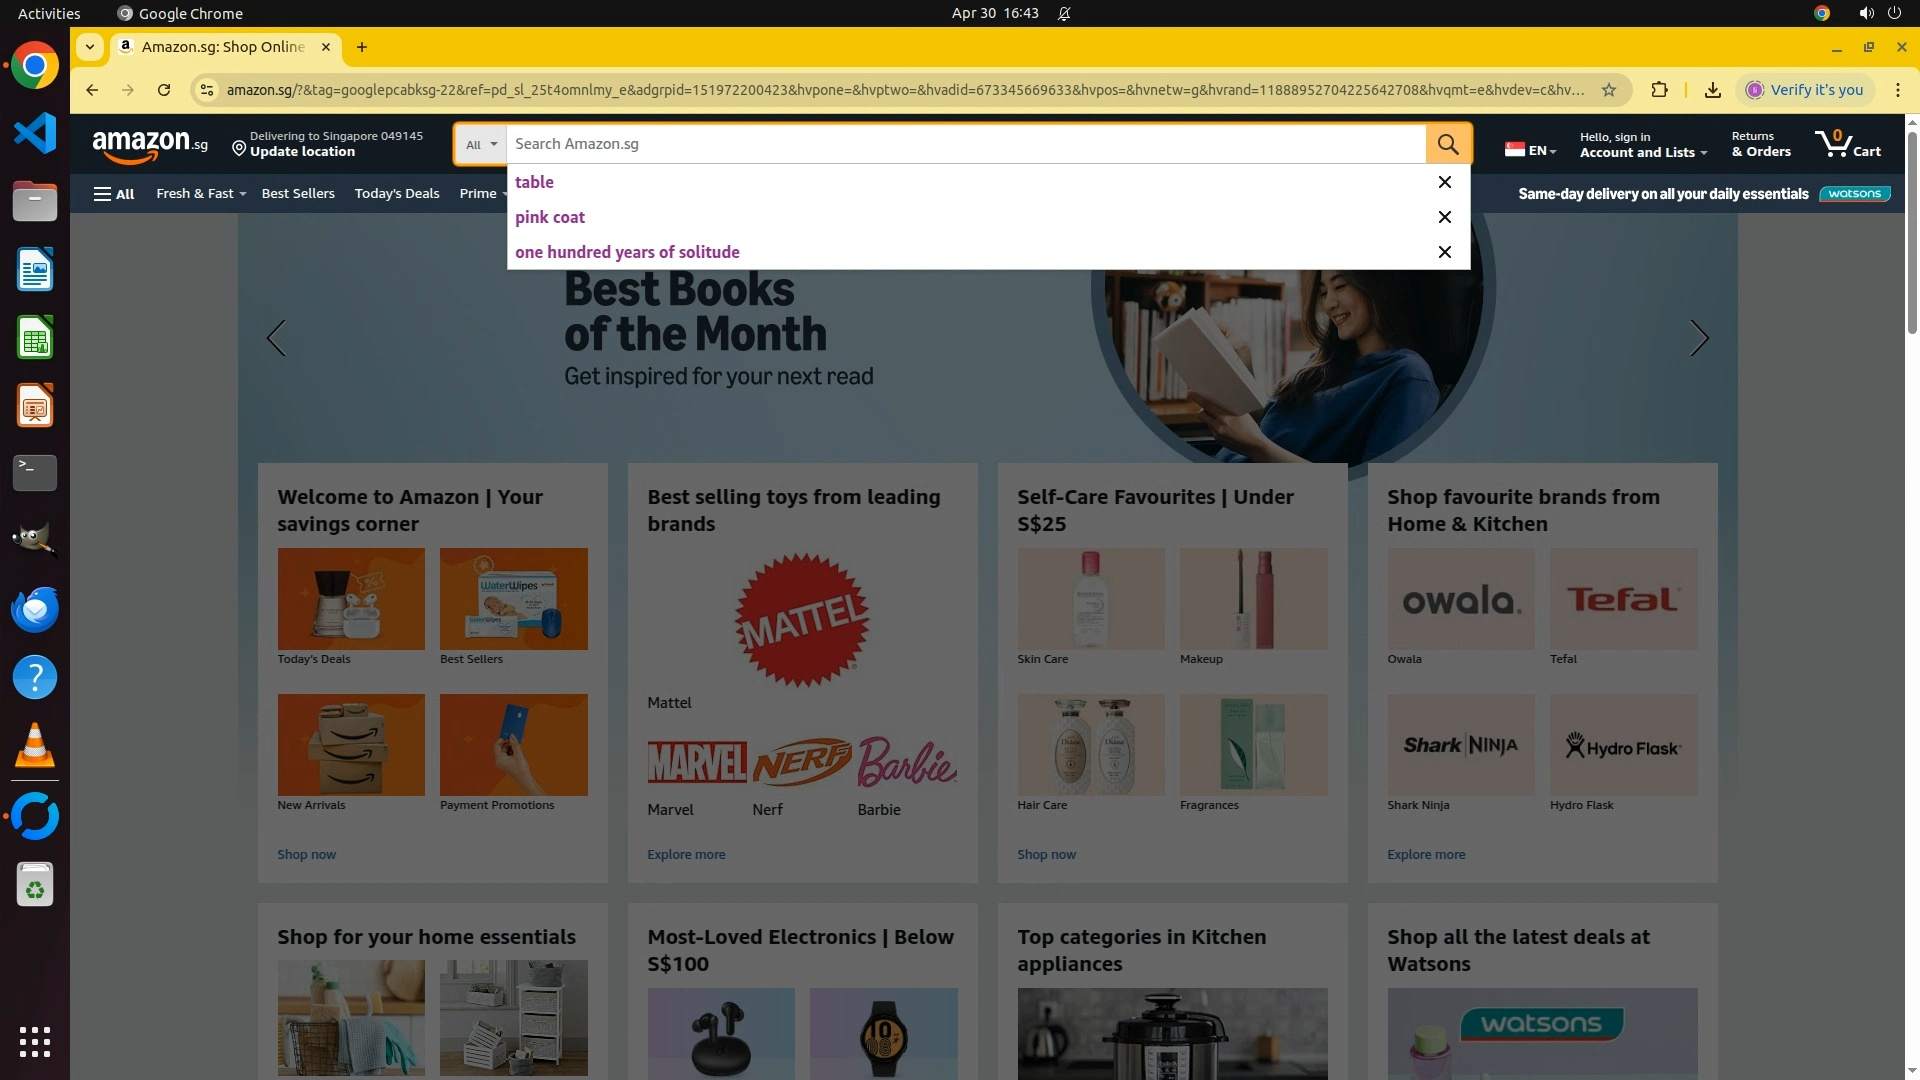Image resolution: width=1920 pixels, height=1080 pixels.
Task: Open the EN language selector dropdown
Action: pyautogui.click(x=1531, y=150)
